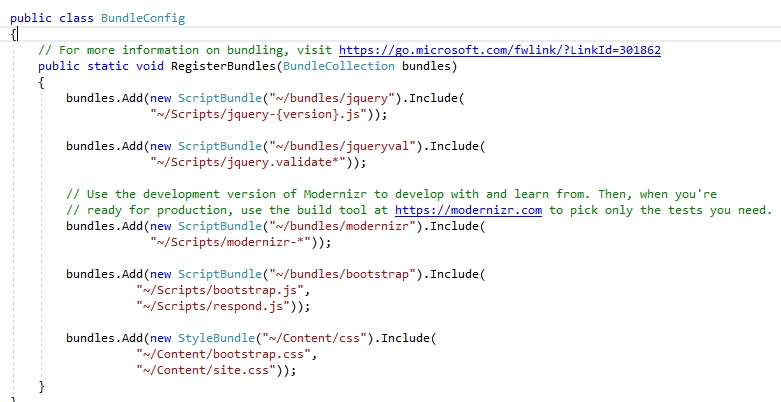Click the BundleConfig class name

[x=143, y=18]
